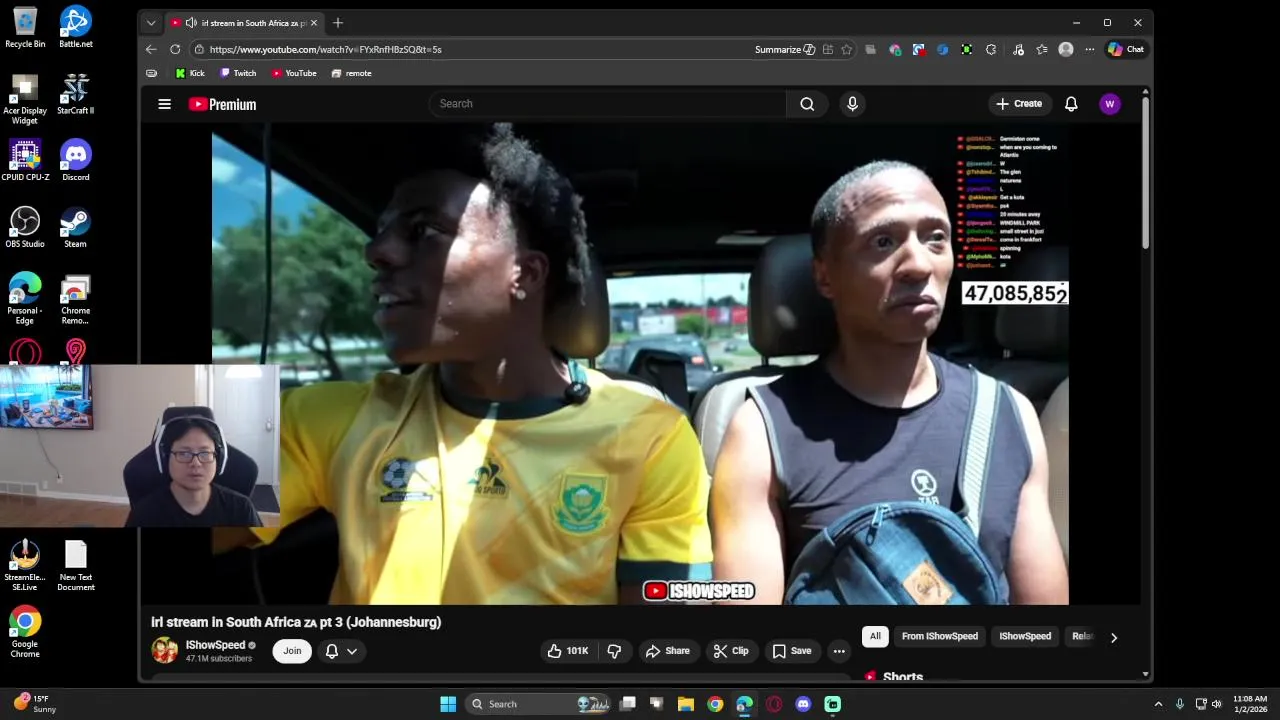This screenshot has height=720, width=1280.
Task: Open the favorites list icon in toolbar
Action: pyautogui.click(x=1042, y=49)
